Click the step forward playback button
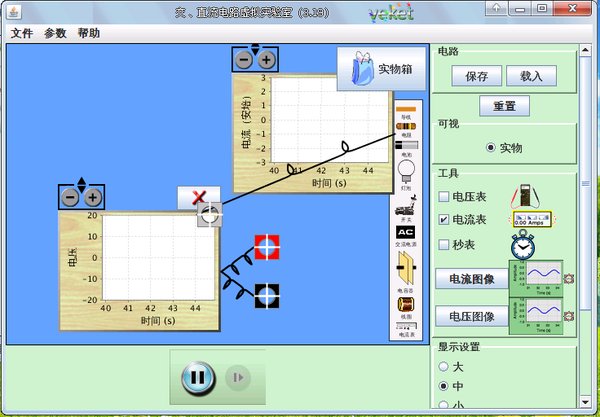Viewport: 600px width, 417px height. pyautogui.click(x=238, y=378)
